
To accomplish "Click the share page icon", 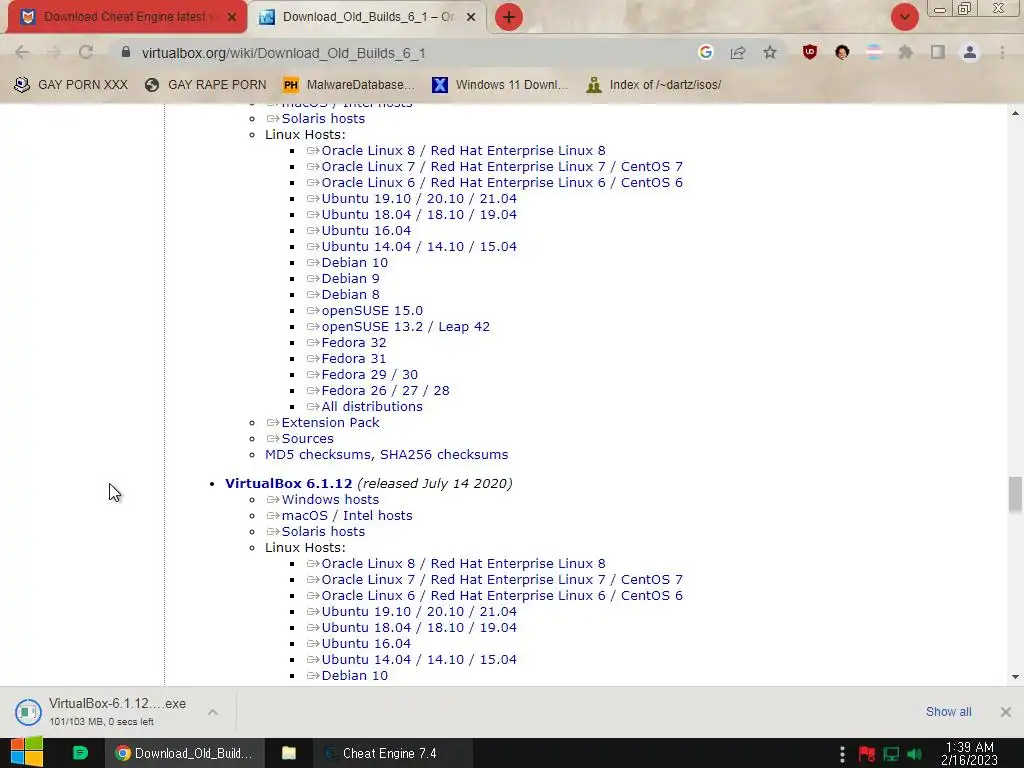I will [738, 53].
